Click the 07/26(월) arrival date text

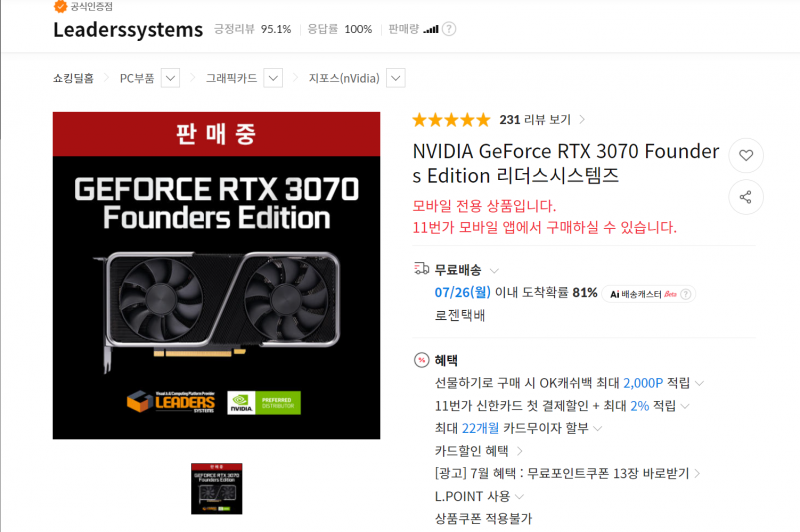coord(462,292)
